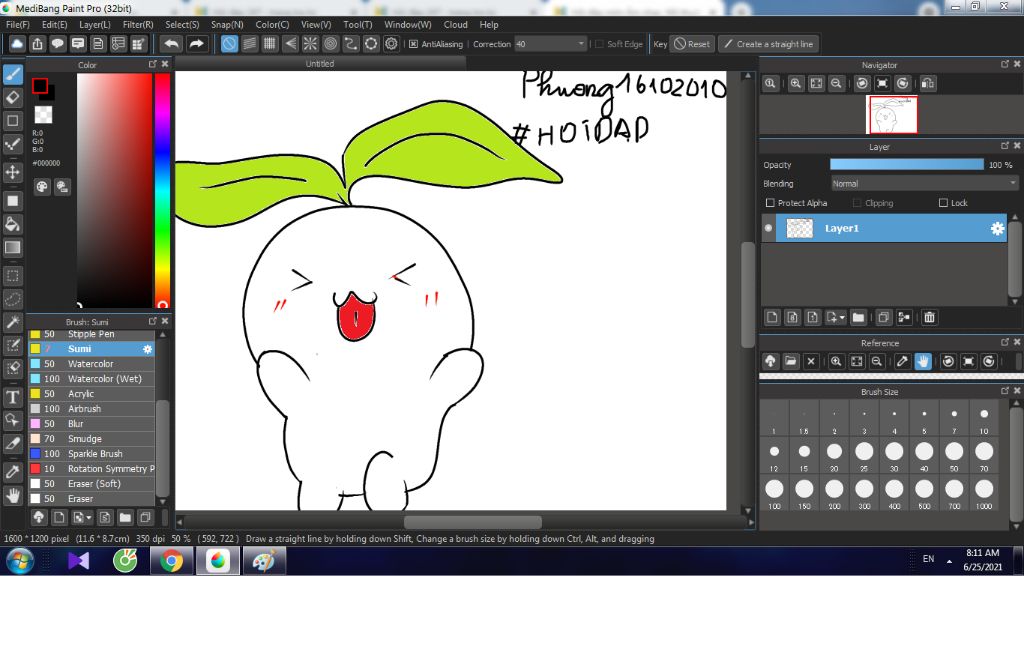This screenshot has width=1024, height=661.
Task: Turn off snap with first snap icon
Action: click(229, 44)
